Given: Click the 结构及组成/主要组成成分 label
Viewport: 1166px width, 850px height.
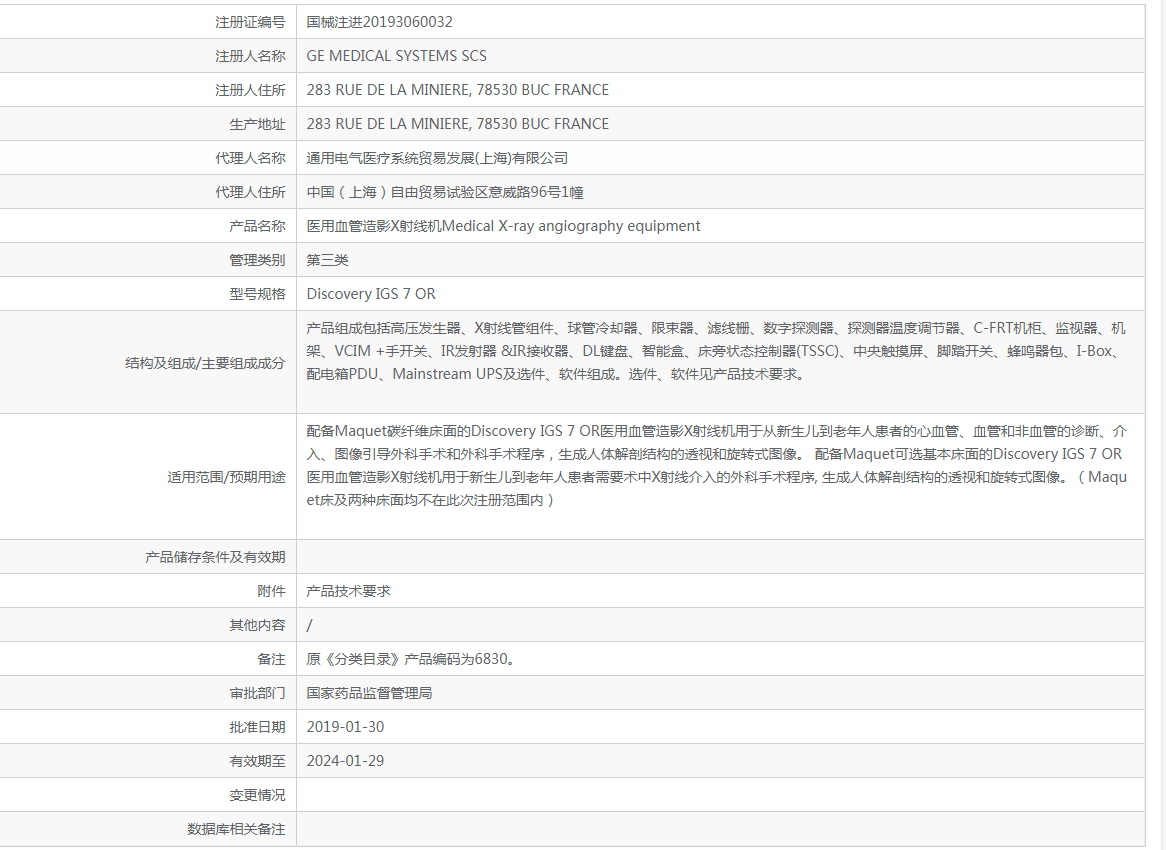Looking at the screenshot, I should 205,363.
